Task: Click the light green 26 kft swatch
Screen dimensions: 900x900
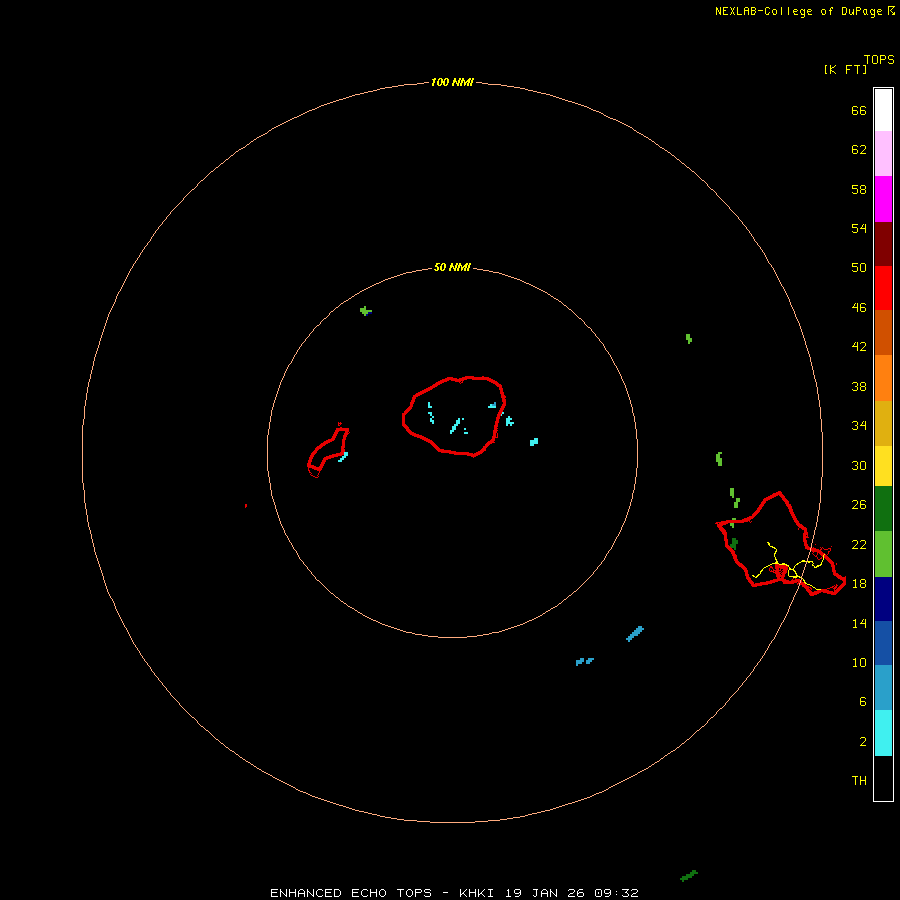Action: pos(883,554)
